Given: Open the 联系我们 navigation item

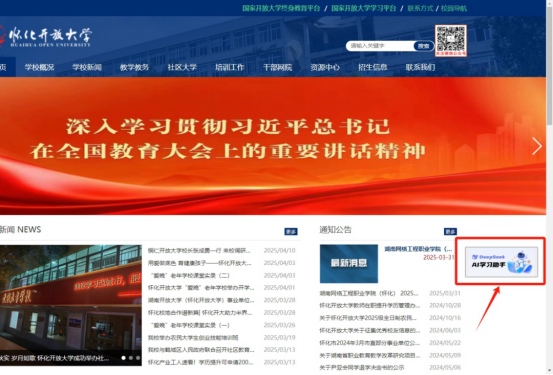Looking at the screenshot, I should (420, 67).
